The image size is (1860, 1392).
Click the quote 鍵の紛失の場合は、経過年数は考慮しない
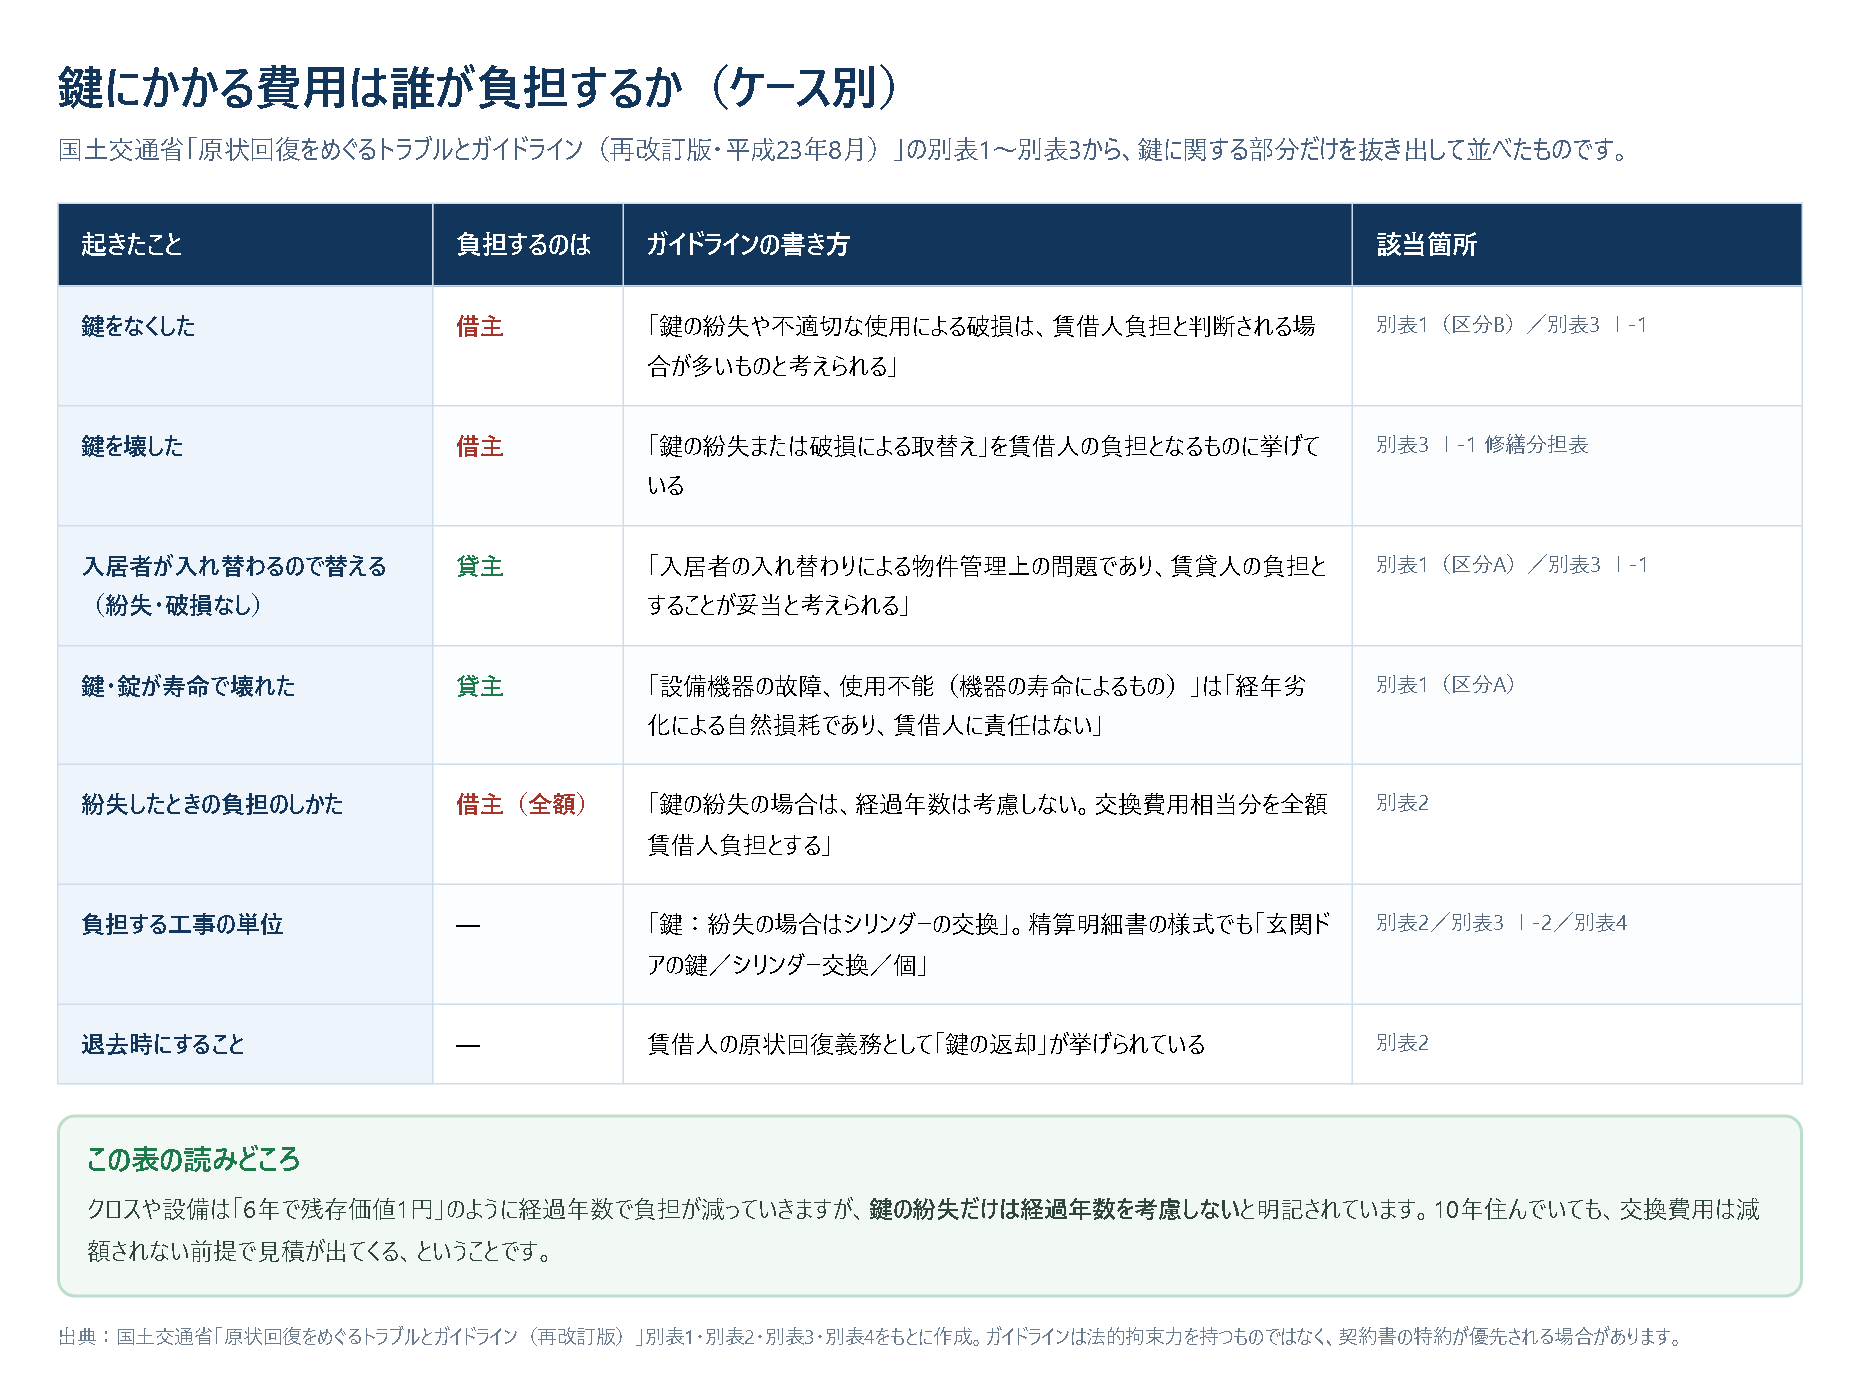click(987, 824)
